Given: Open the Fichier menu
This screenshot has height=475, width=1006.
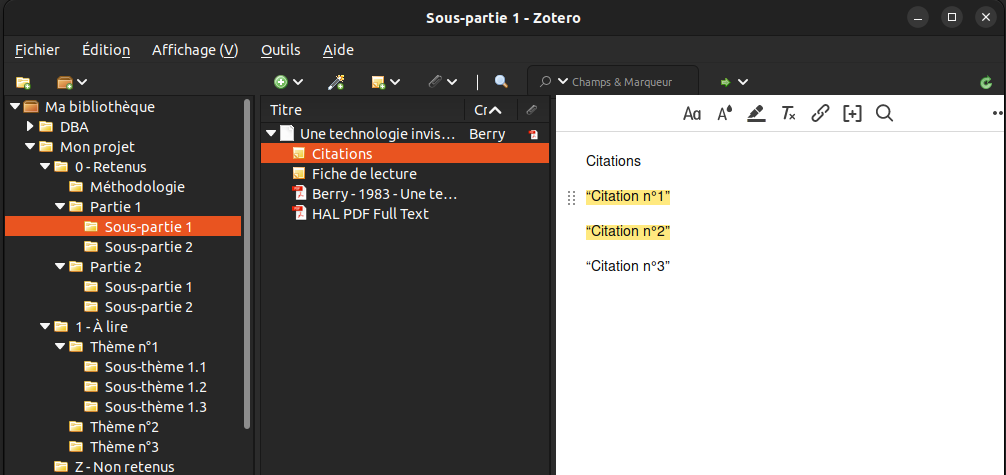Looking at the screenshot, I should coord(37,50).
